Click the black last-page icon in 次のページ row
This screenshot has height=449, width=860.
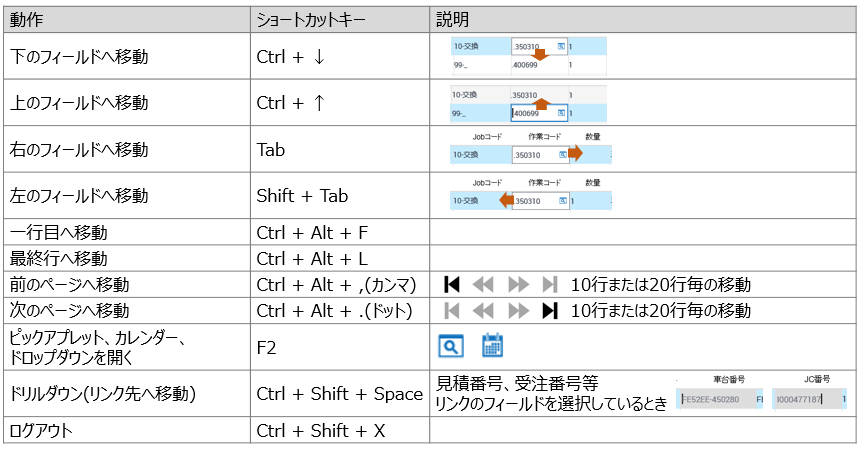tap(549, 310)
